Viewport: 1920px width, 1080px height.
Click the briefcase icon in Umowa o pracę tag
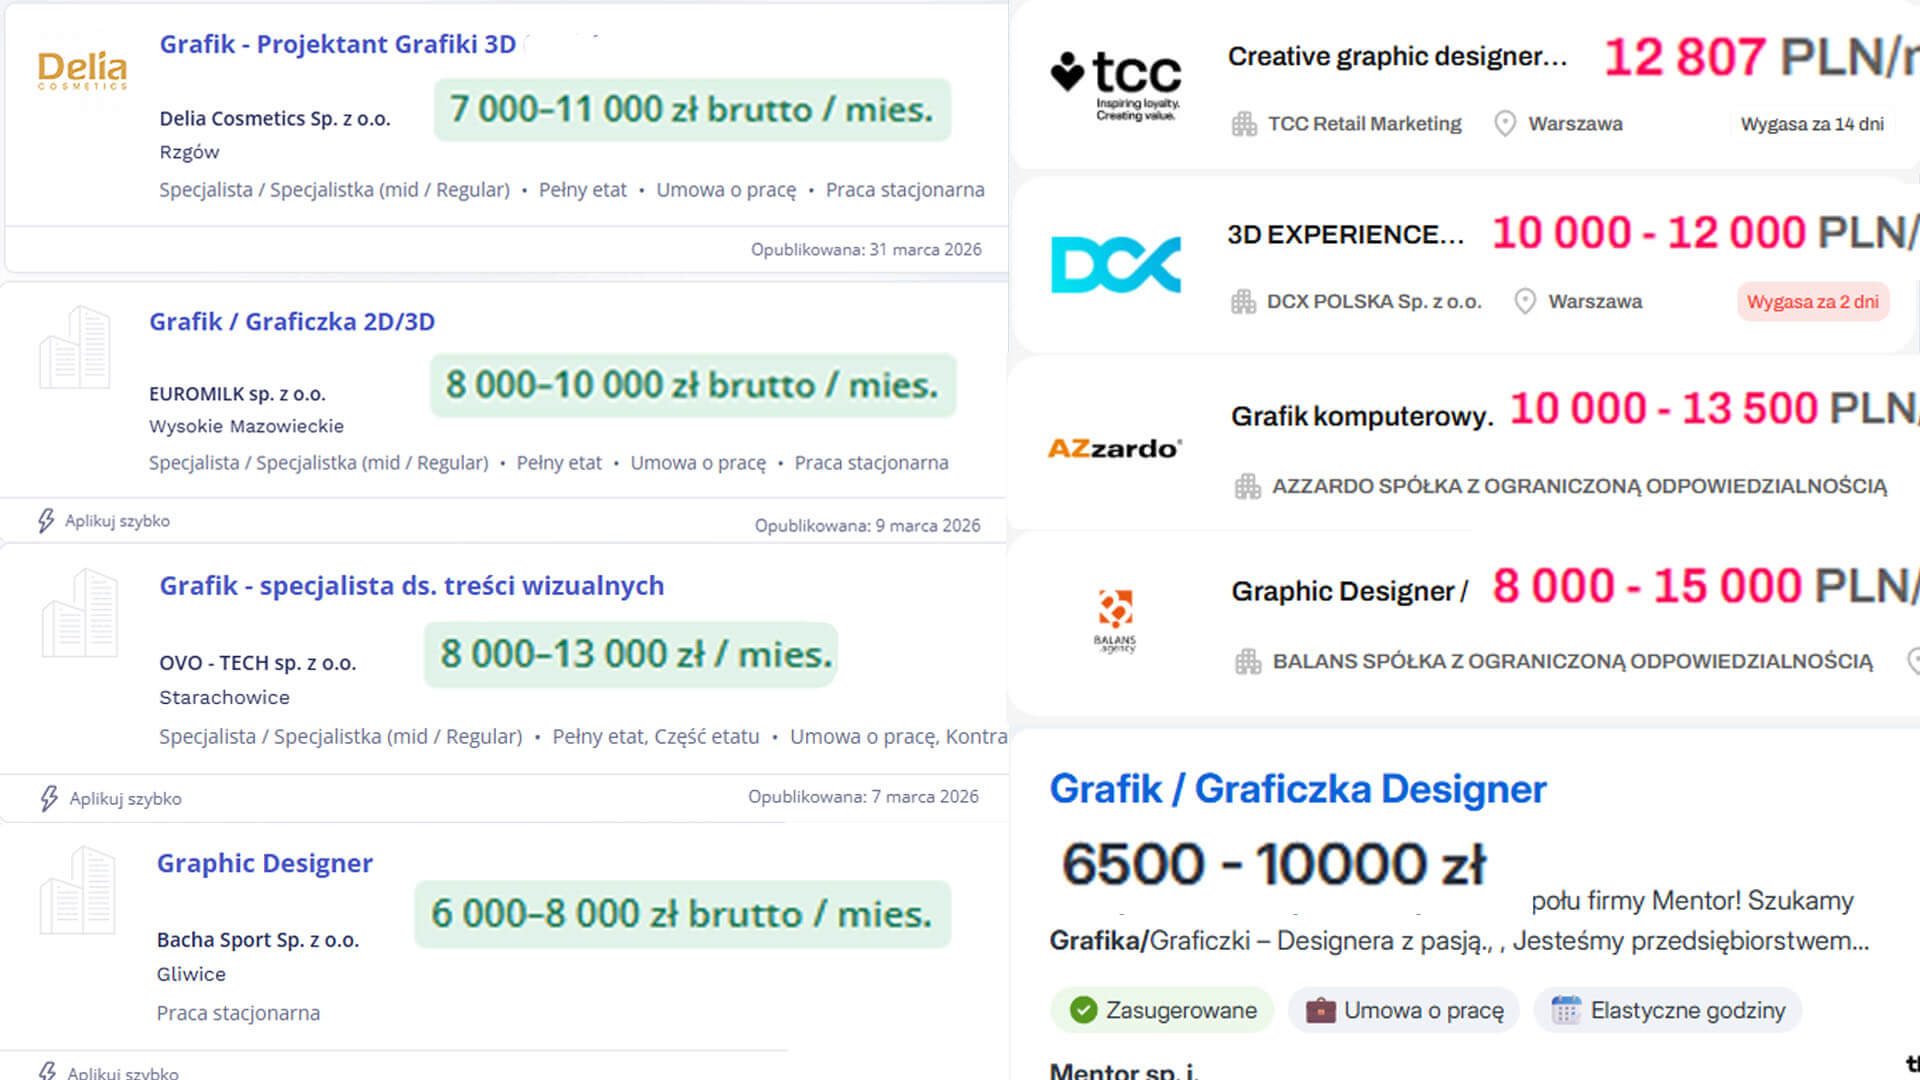(1320, 1010)
